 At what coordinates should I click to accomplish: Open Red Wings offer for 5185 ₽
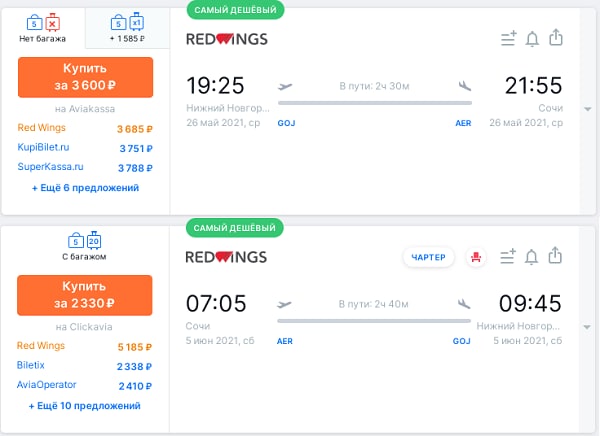point(84,346)
